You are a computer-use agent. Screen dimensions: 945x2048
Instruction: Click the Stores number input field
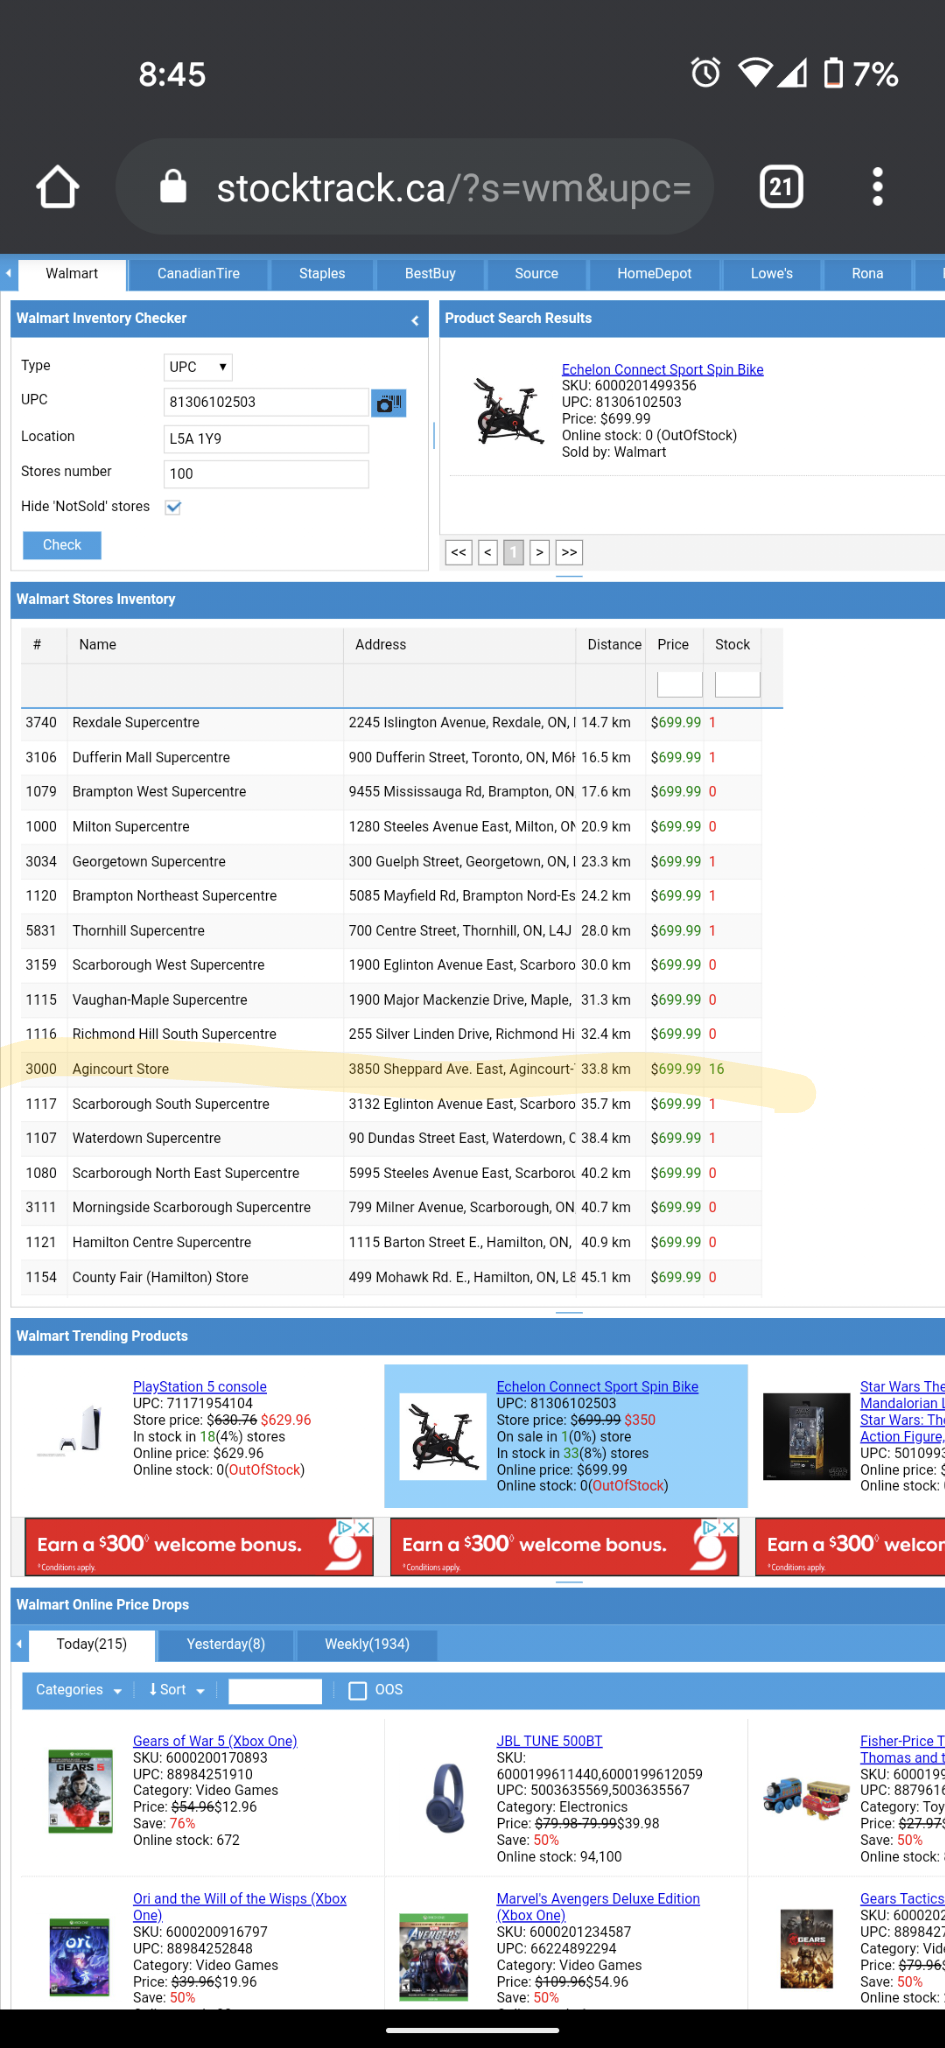pyautogui.click(x=266, y=474)
